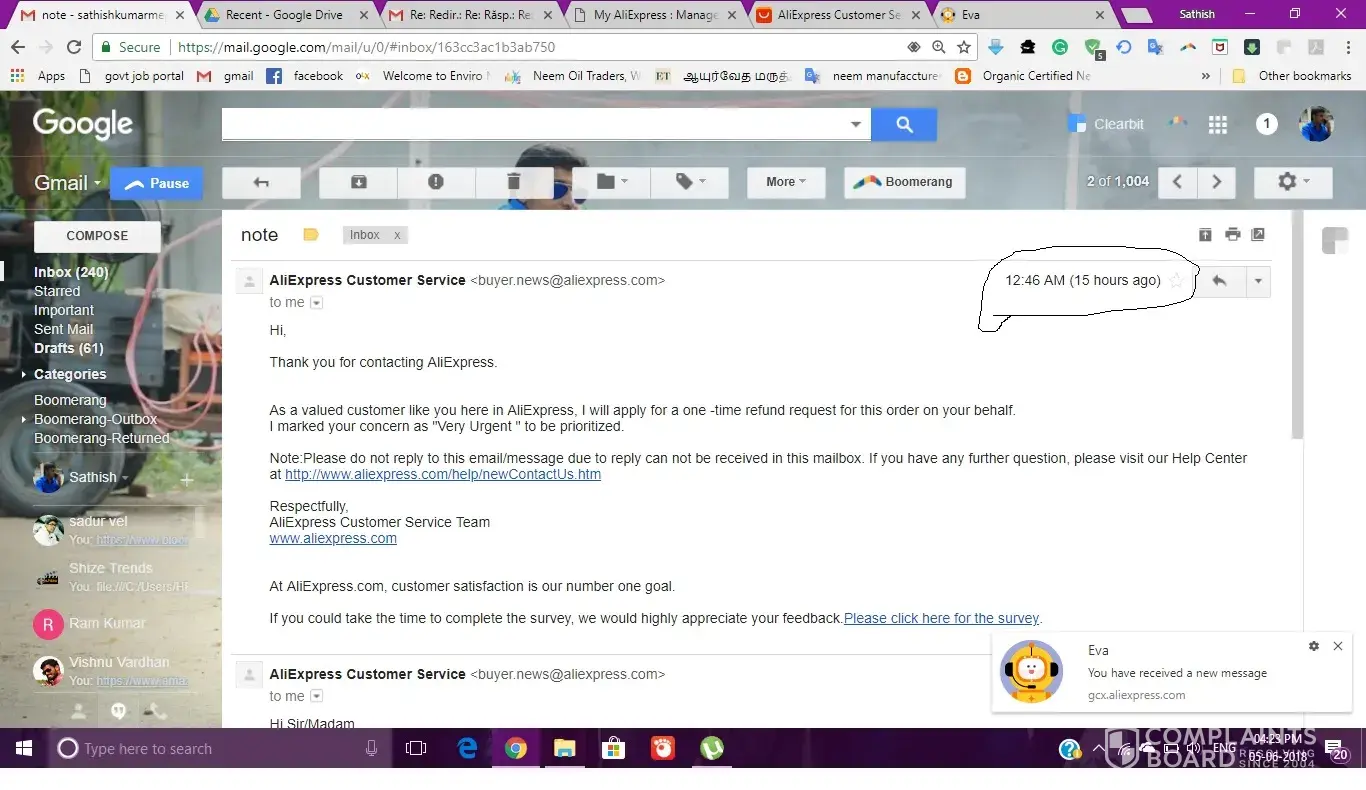Open chat with Vishnu Vardhan
The height and width of the screenshot is (790, 1366).
tap(111, 671)
